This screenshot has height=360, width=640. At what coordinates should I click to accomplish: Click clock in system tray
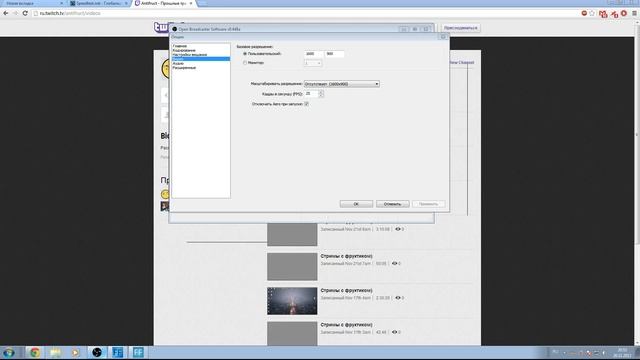point(623,352)
